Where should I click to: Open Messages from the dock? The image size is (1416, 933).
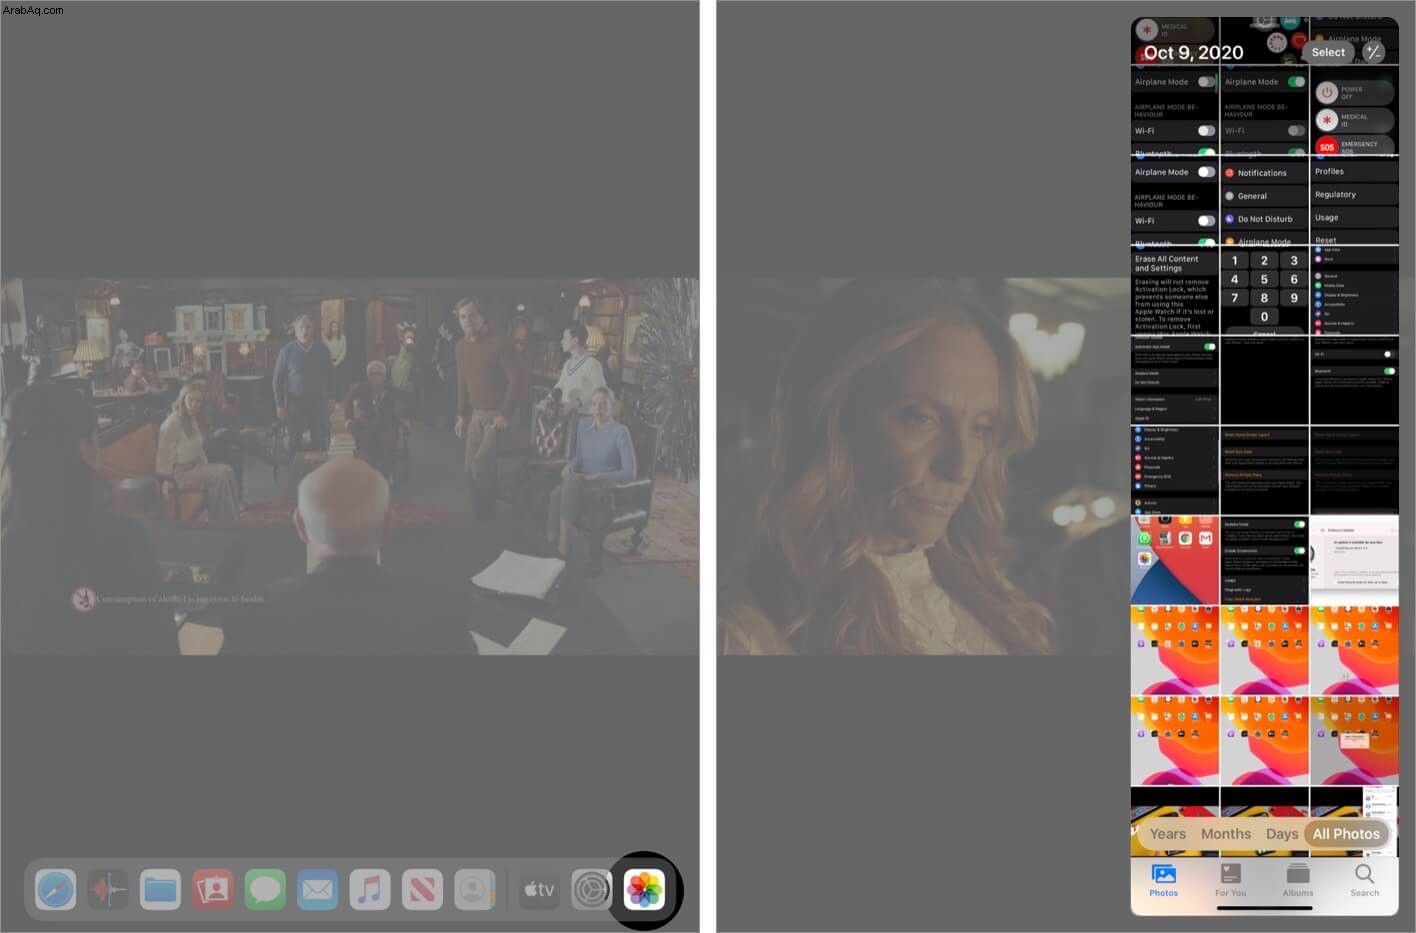(265, 889)
